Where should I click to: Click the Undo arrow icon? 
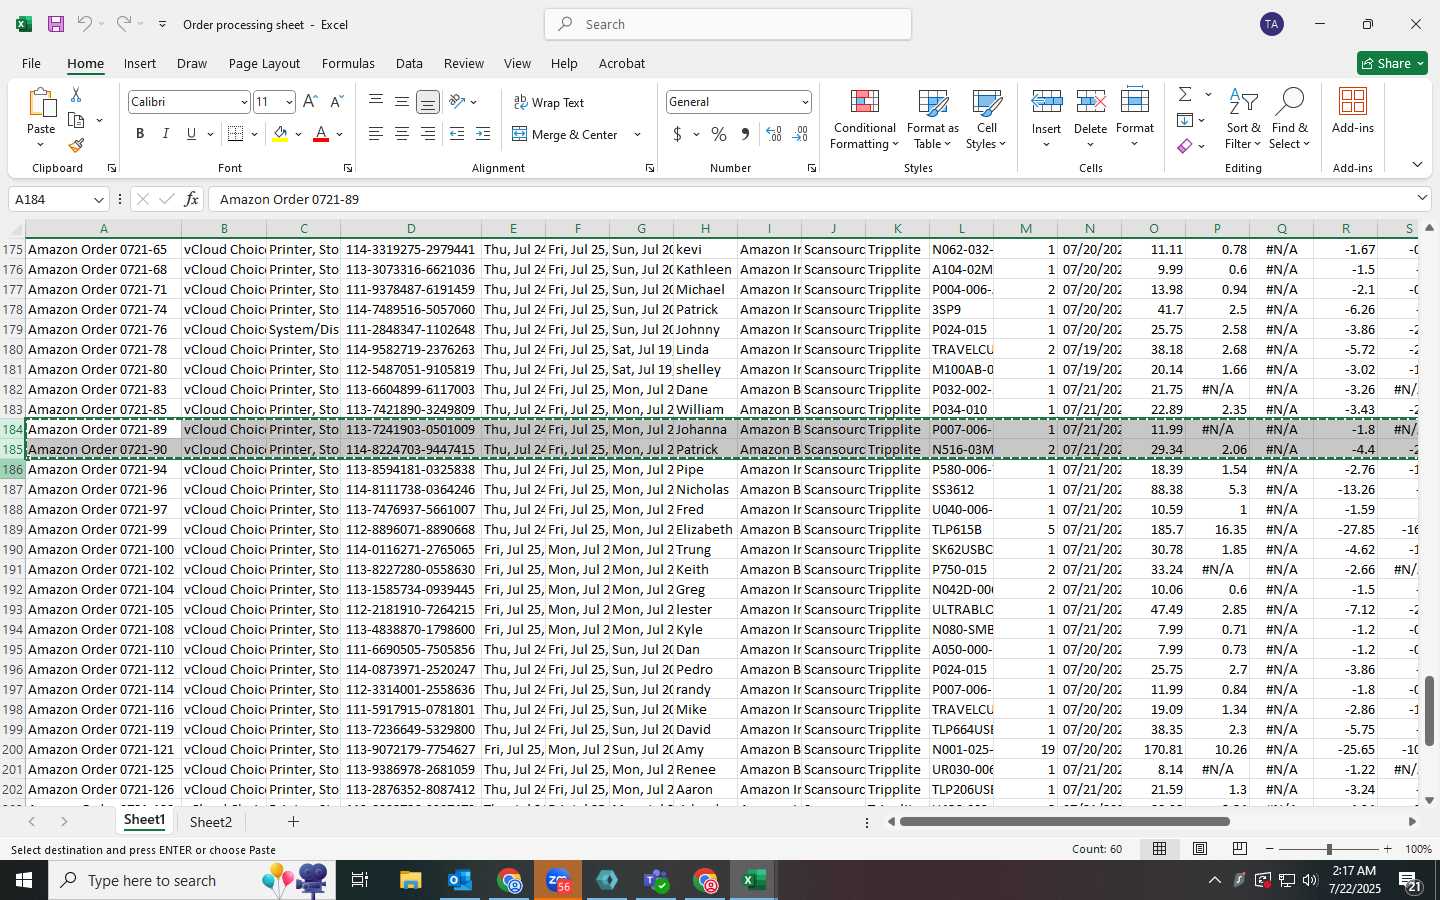click(85, 24)
